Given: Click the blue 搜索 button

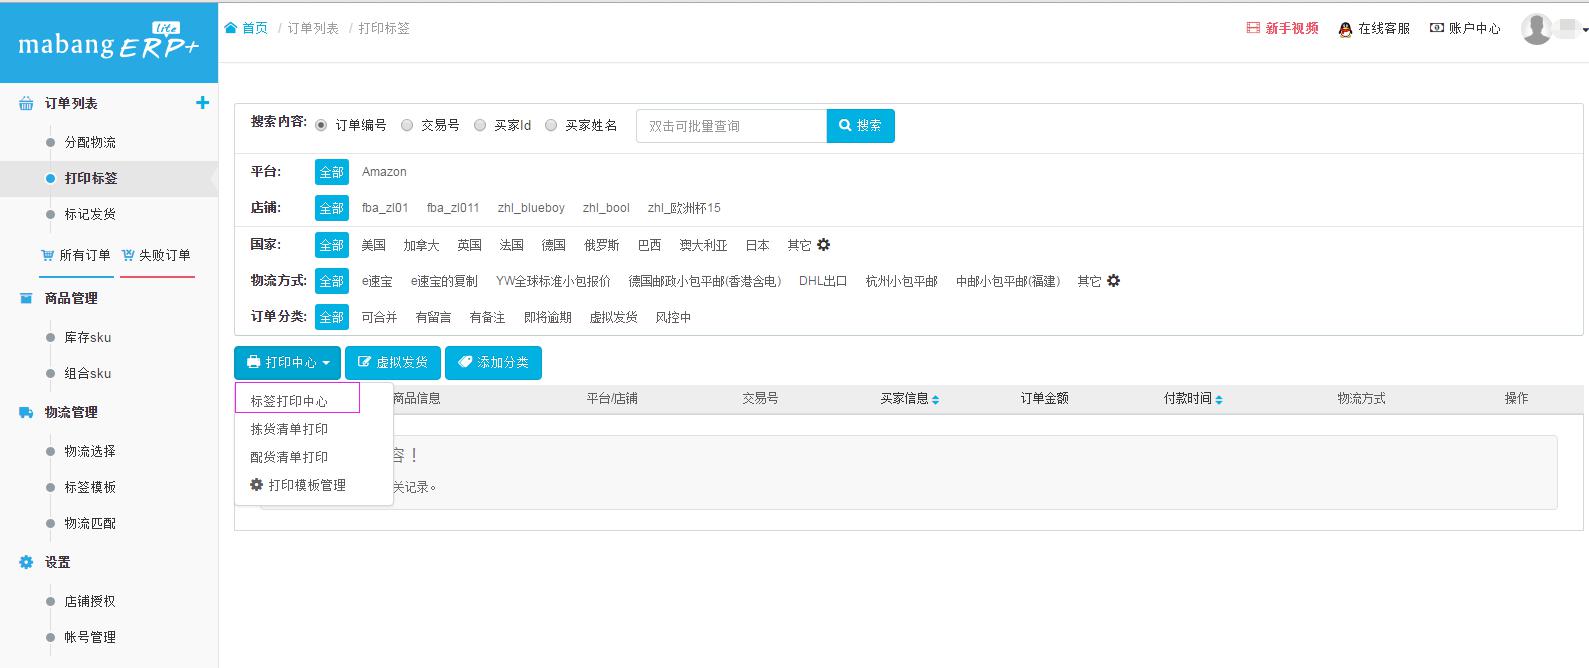Looking at the screenshot, I should coord(860,126).
